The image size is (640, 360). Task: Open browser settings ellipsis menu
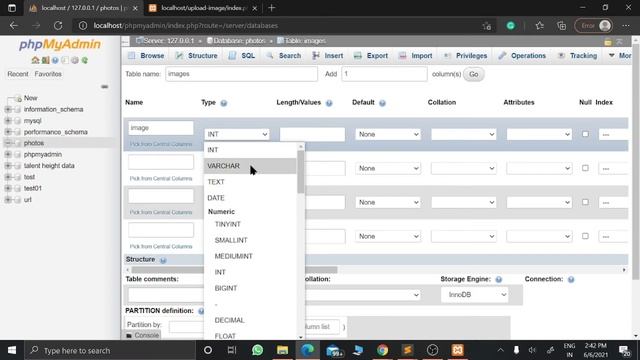626,25
